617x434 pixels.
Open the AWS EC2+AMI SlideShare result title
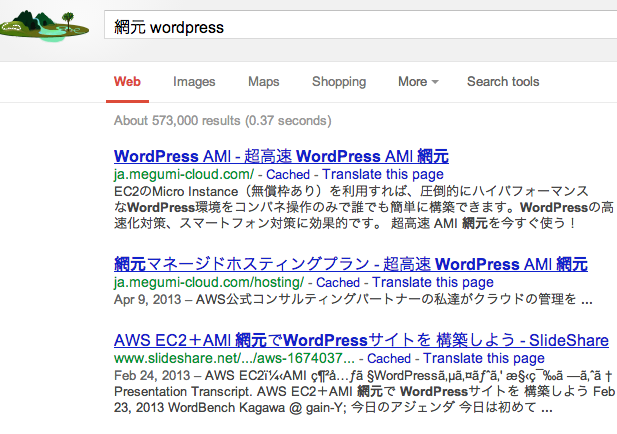[361, 340]
